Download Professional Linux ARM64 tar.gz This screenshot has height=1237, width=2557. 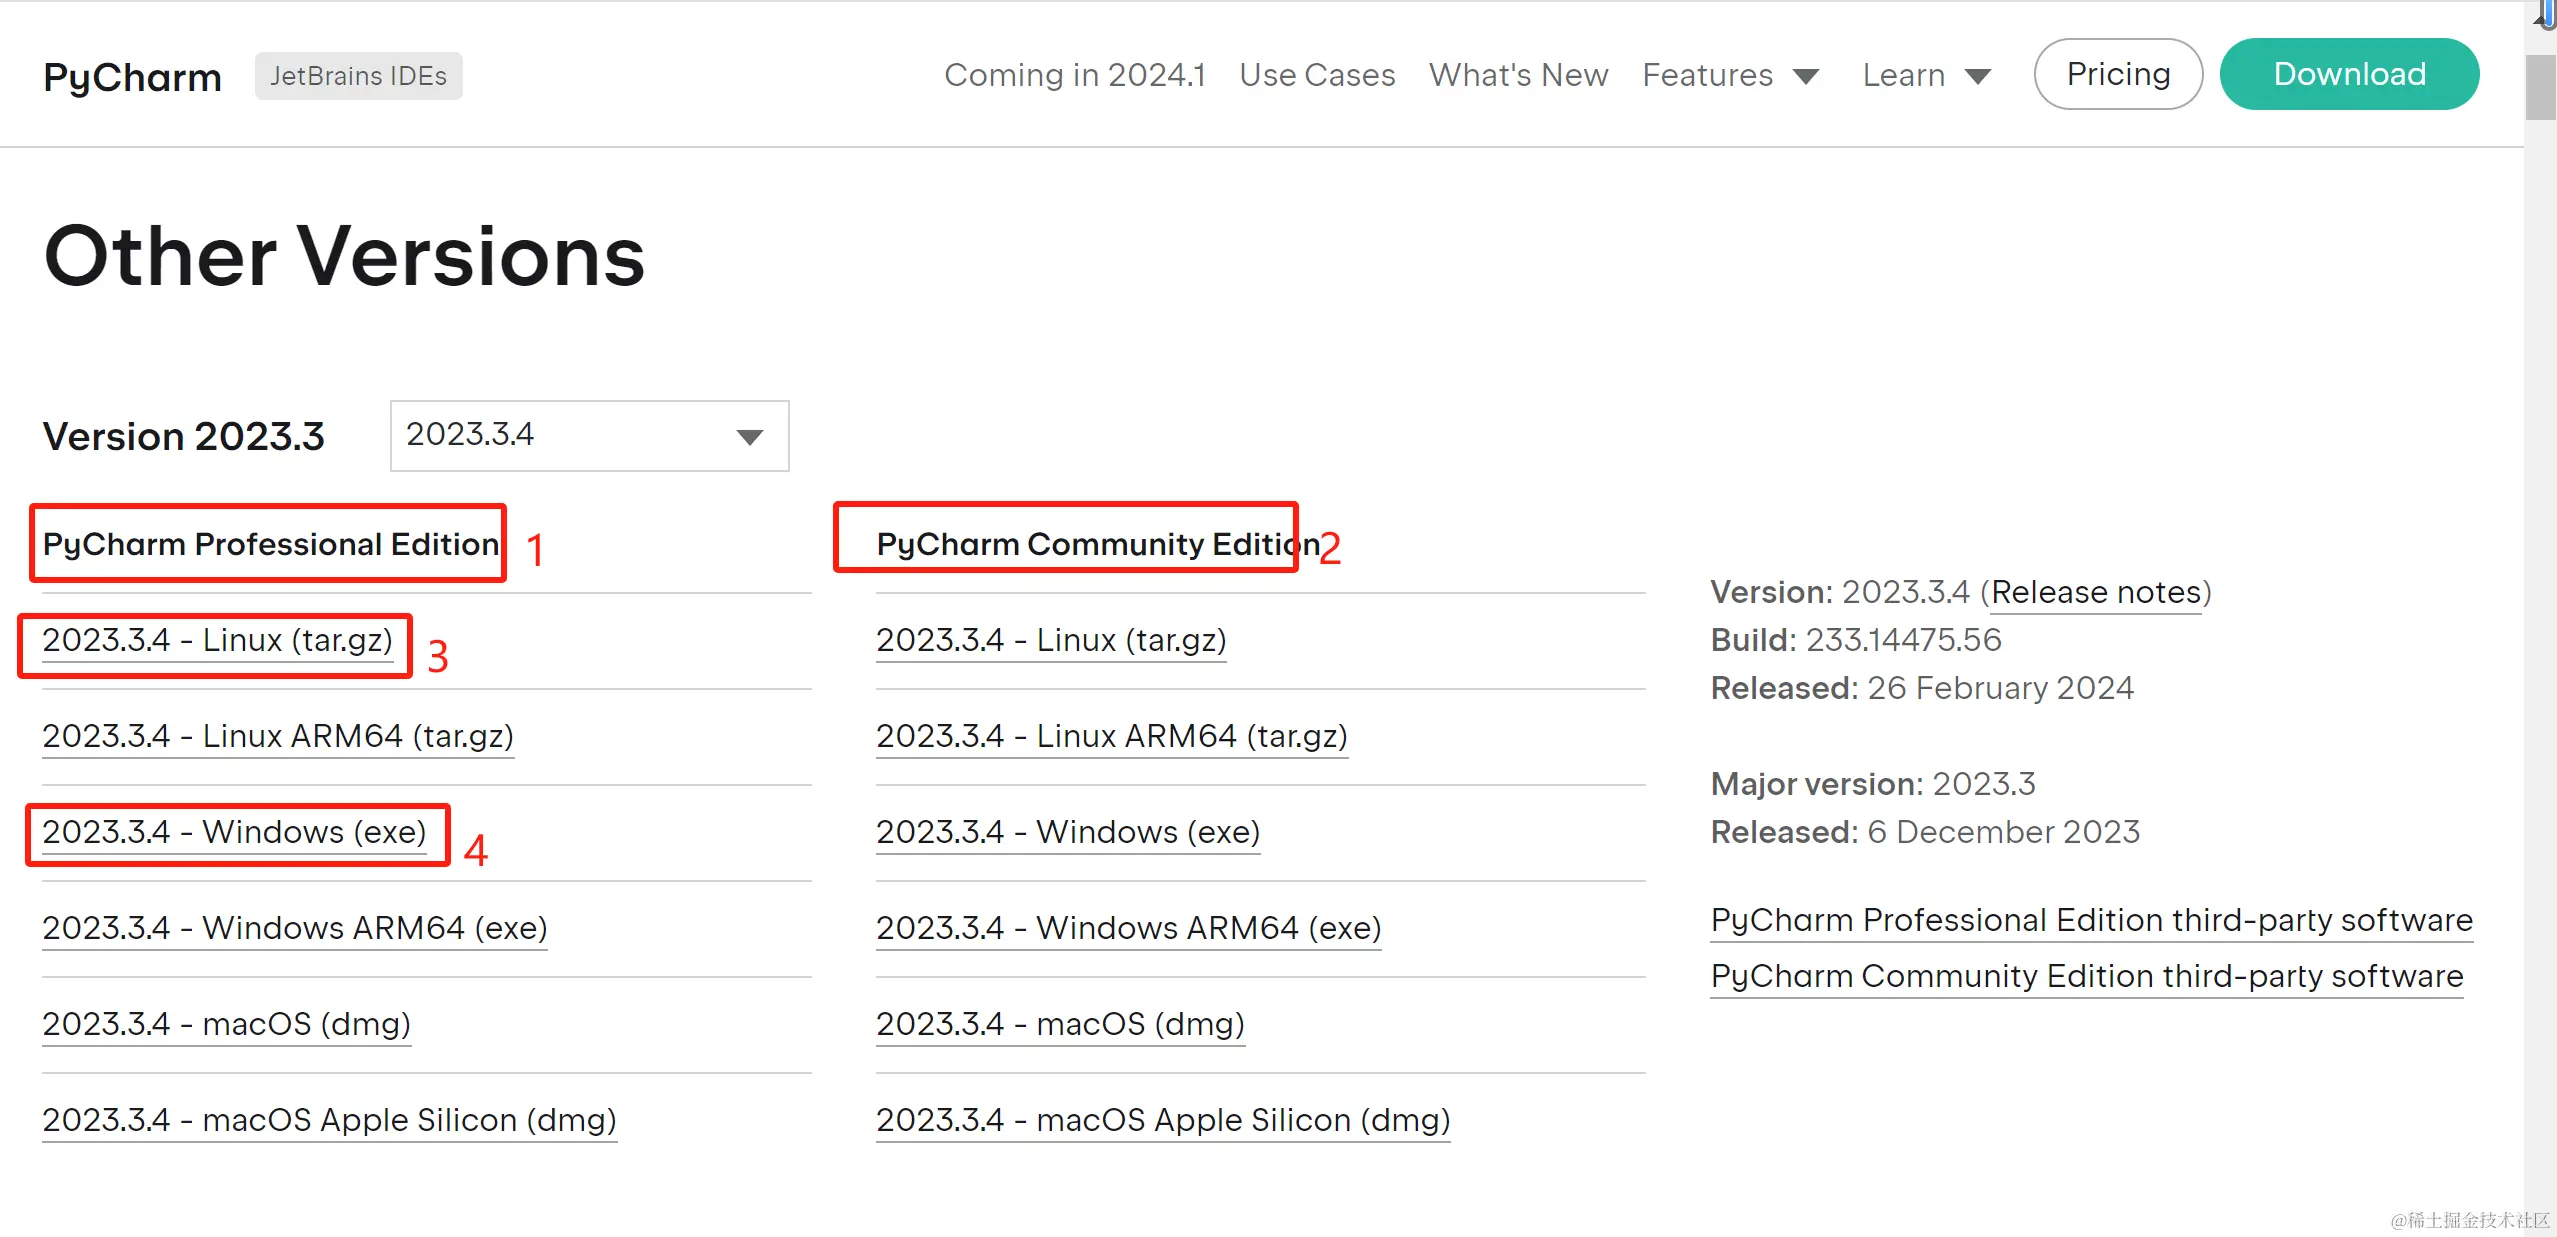(277, 736)
